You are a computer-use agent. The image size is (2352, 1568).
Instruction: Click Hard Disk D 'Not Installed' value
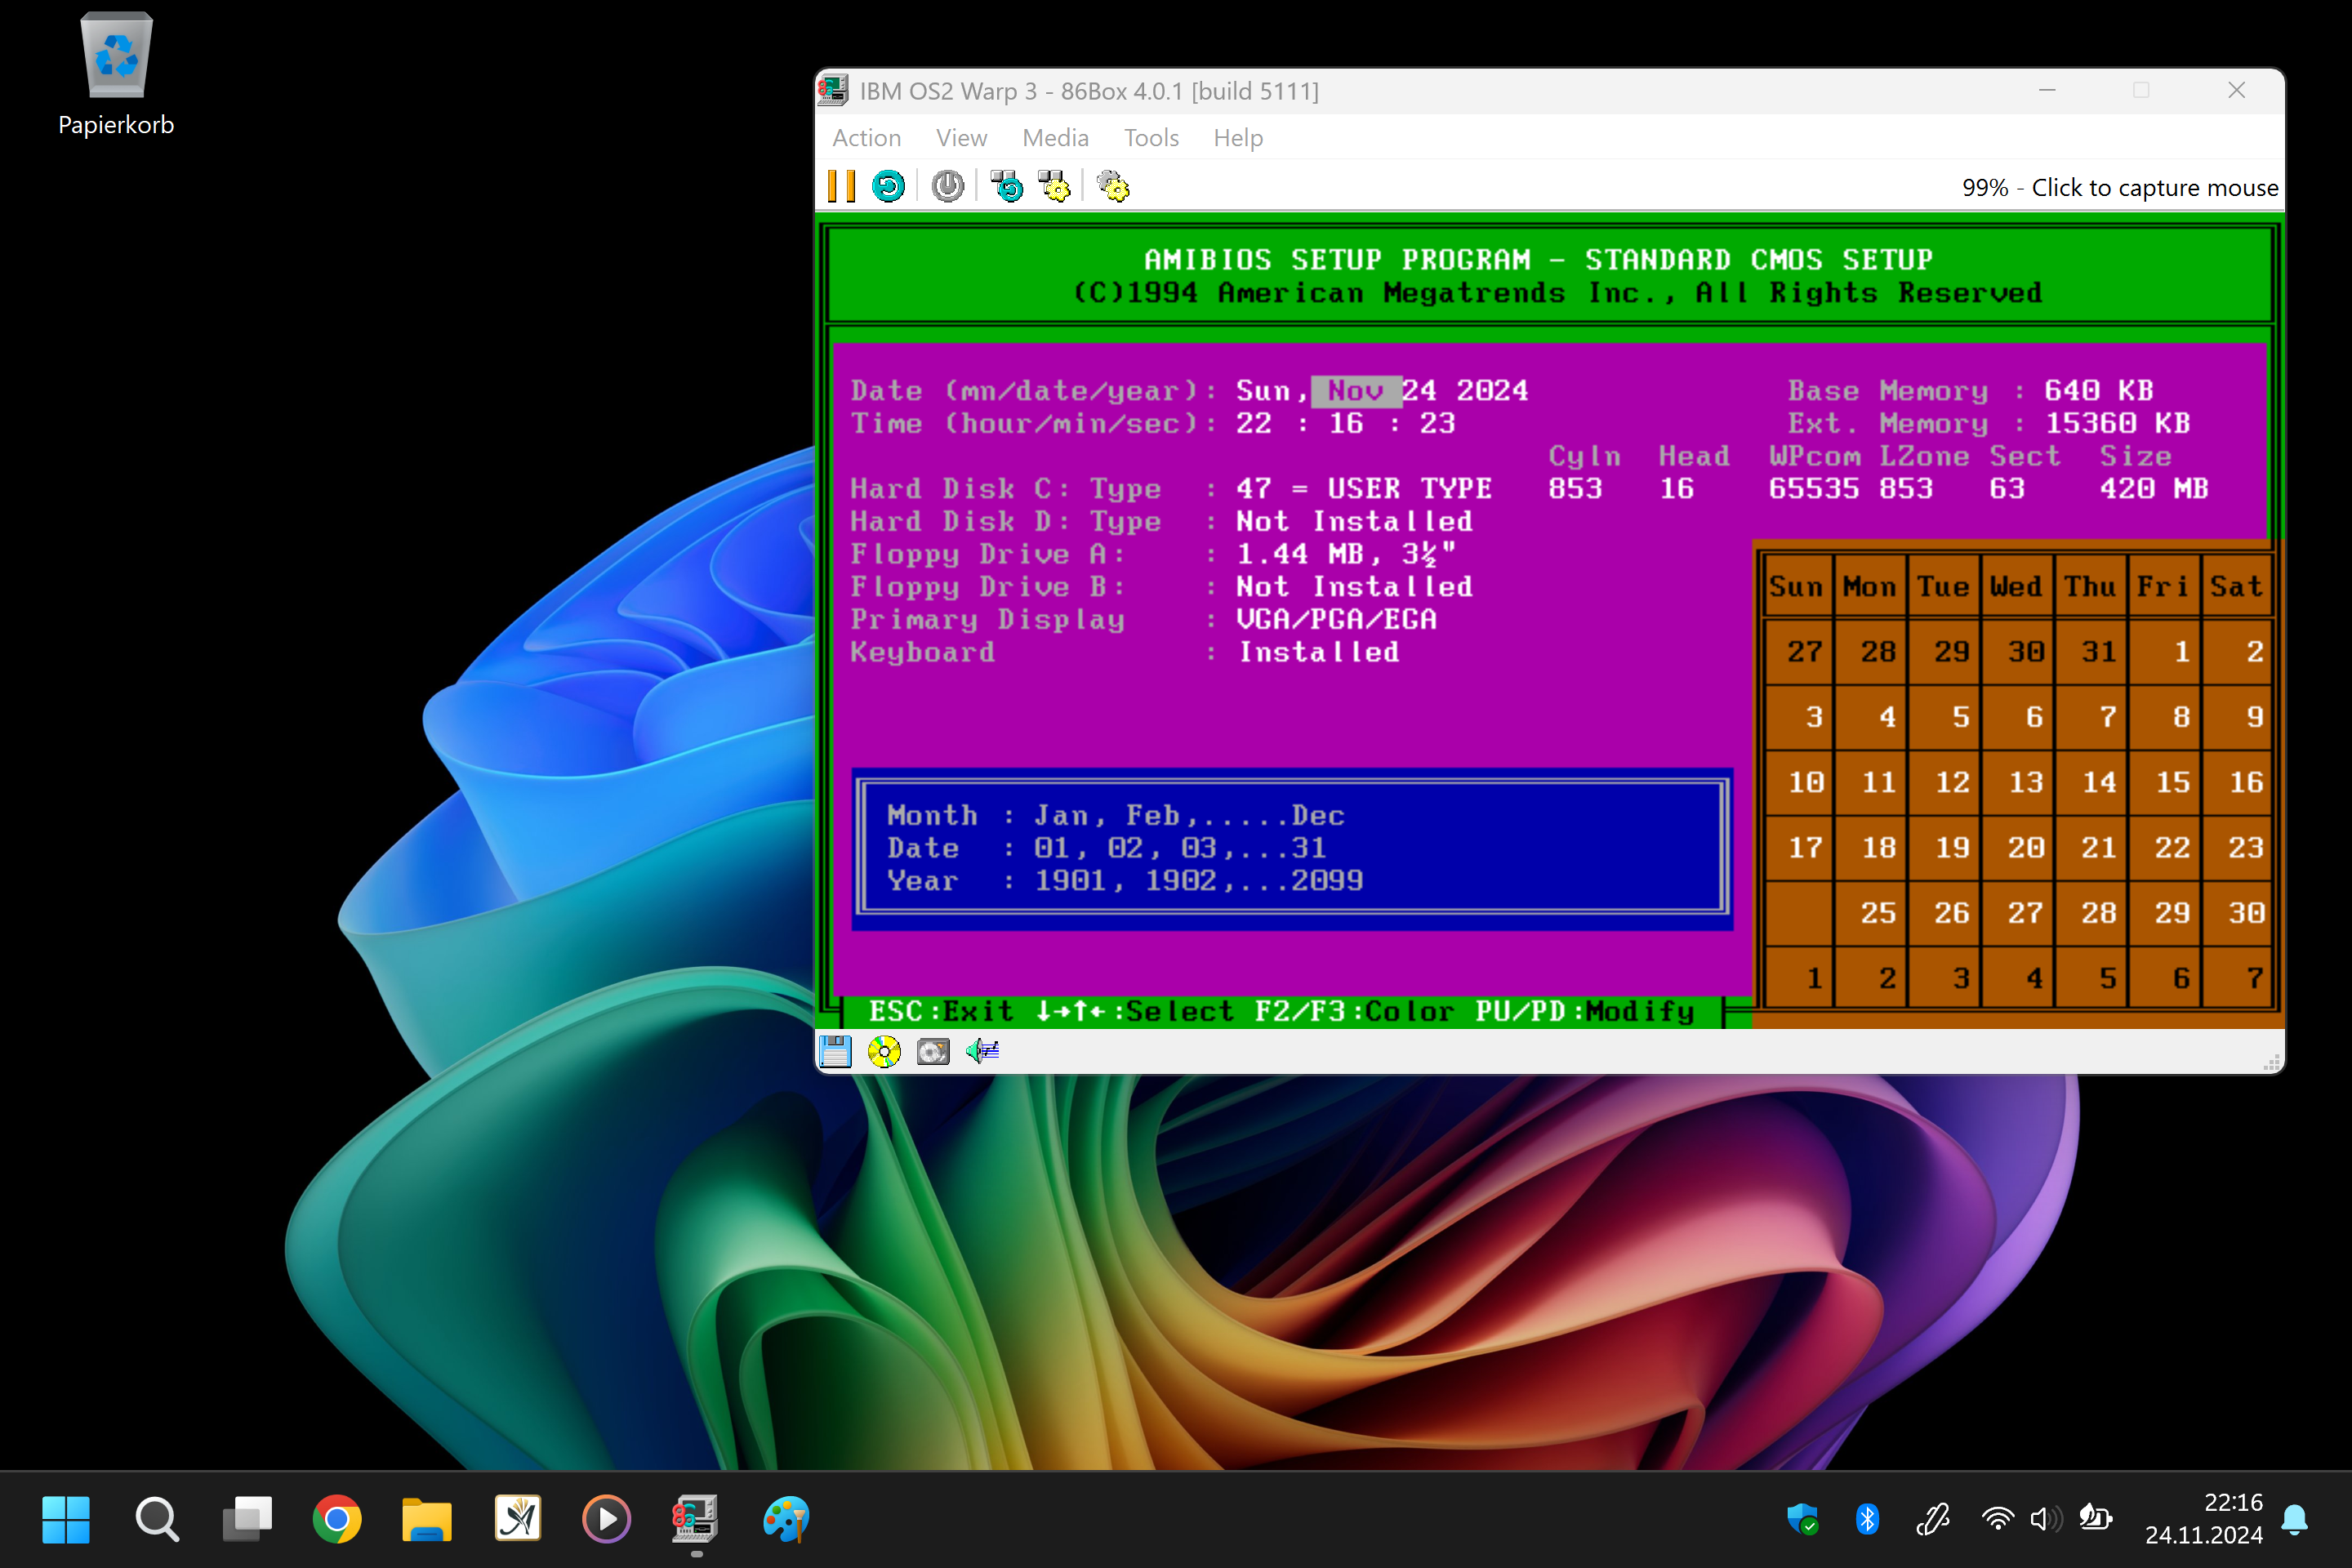coord(1355,522)
